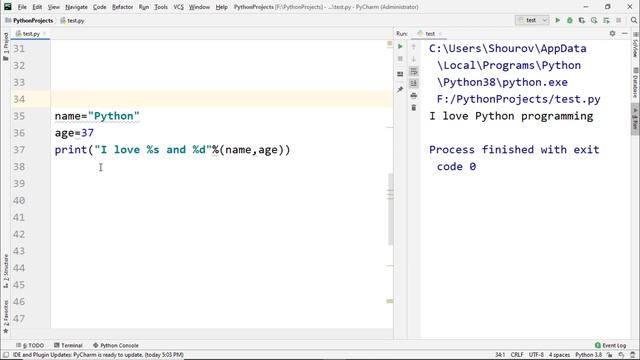Open the File menu

[22, 7]
